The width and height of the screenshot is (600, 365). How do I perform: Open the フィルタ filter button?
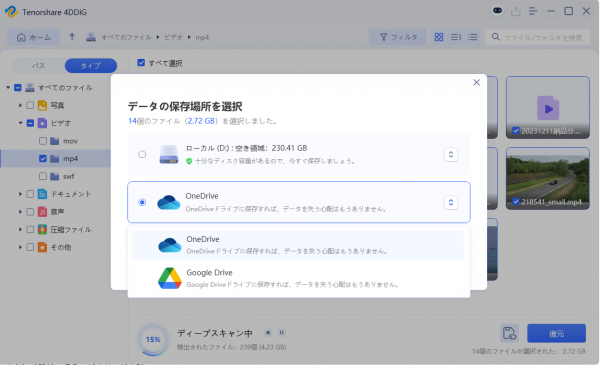pos(398,37)
